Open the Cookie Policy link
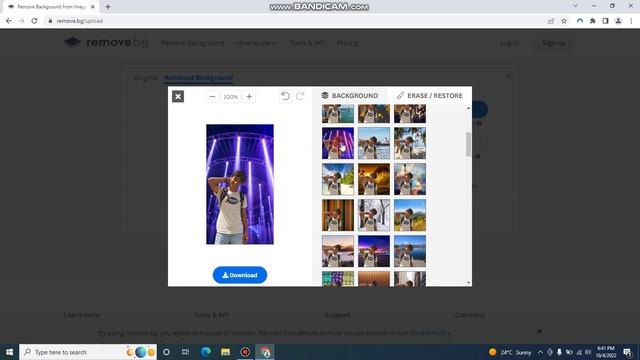The image size is (640, 360). tap(430, 333)
